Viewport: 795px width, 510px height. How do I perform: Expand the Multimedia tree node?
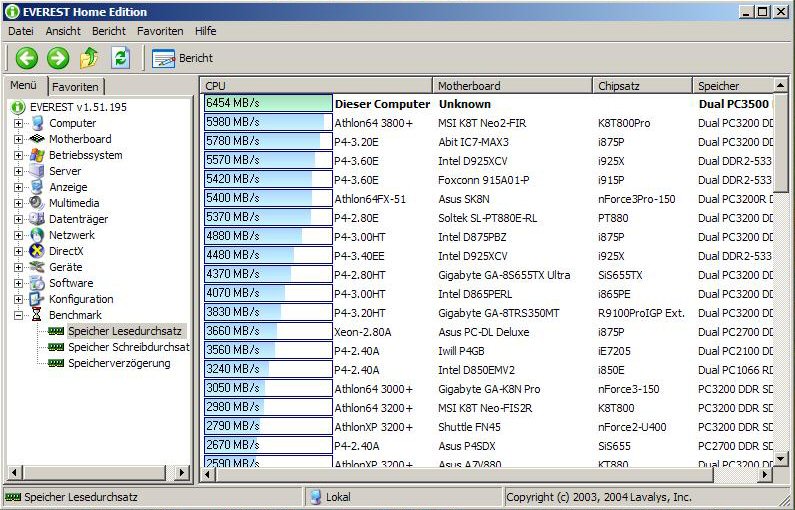click(x=18, y=203)
